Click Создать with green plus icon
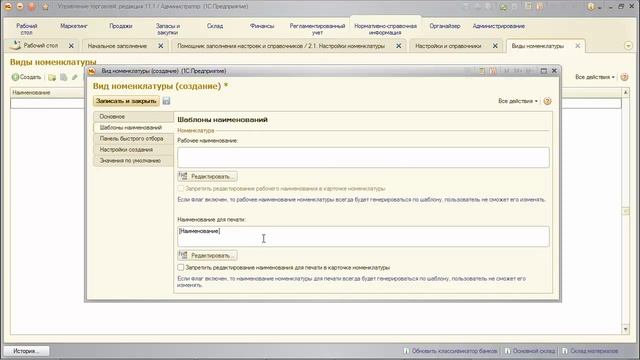640x360 pixels. 27,77
